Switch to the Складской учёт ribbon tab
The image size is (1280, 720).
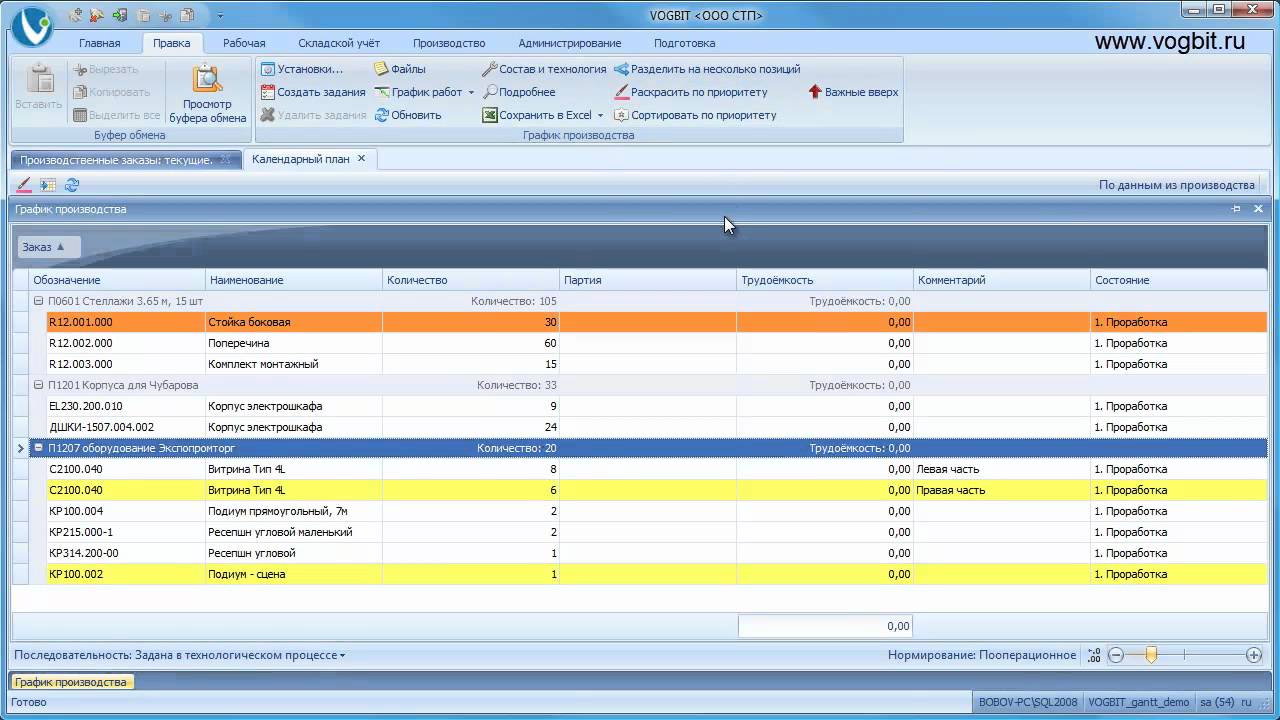339,43
